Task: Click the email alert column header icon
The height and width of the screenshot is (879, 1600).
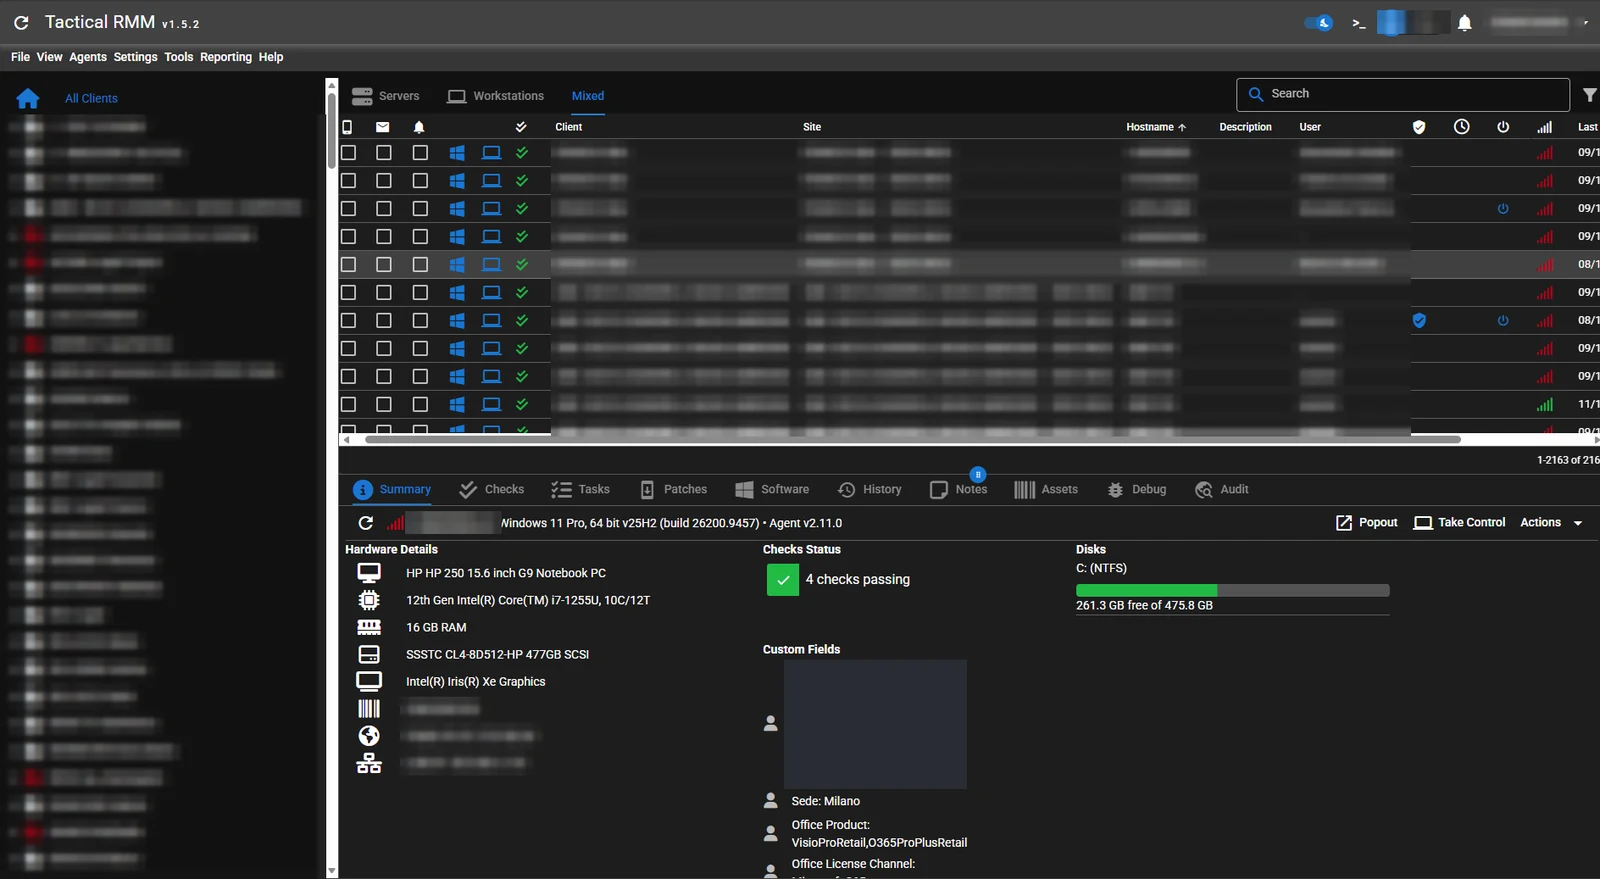Action: point(382,127)
